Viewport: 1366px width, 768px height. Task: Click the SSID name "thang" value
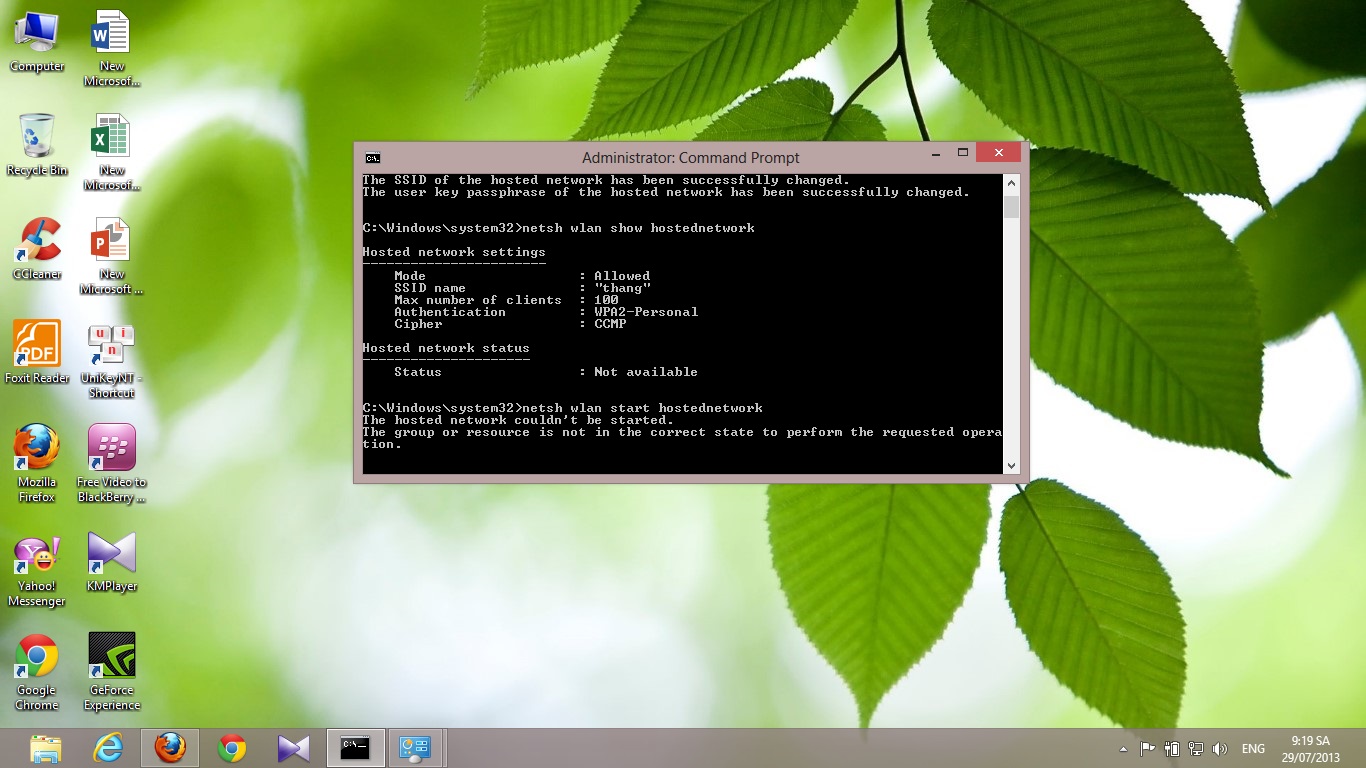622,288
